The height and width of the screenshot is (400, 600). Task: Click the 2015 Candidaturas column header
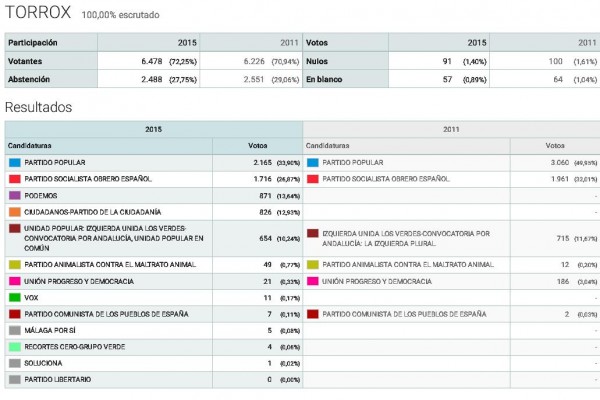pos(29,146)
